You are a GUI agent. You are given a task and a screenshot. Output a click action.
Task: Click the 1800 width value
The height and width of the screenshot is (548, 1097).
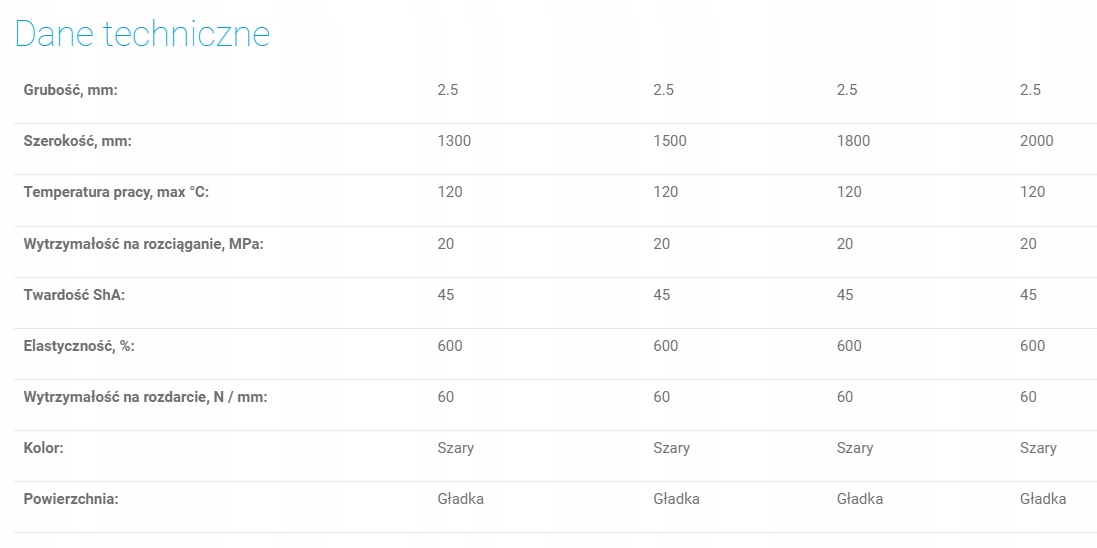point(853,141)
